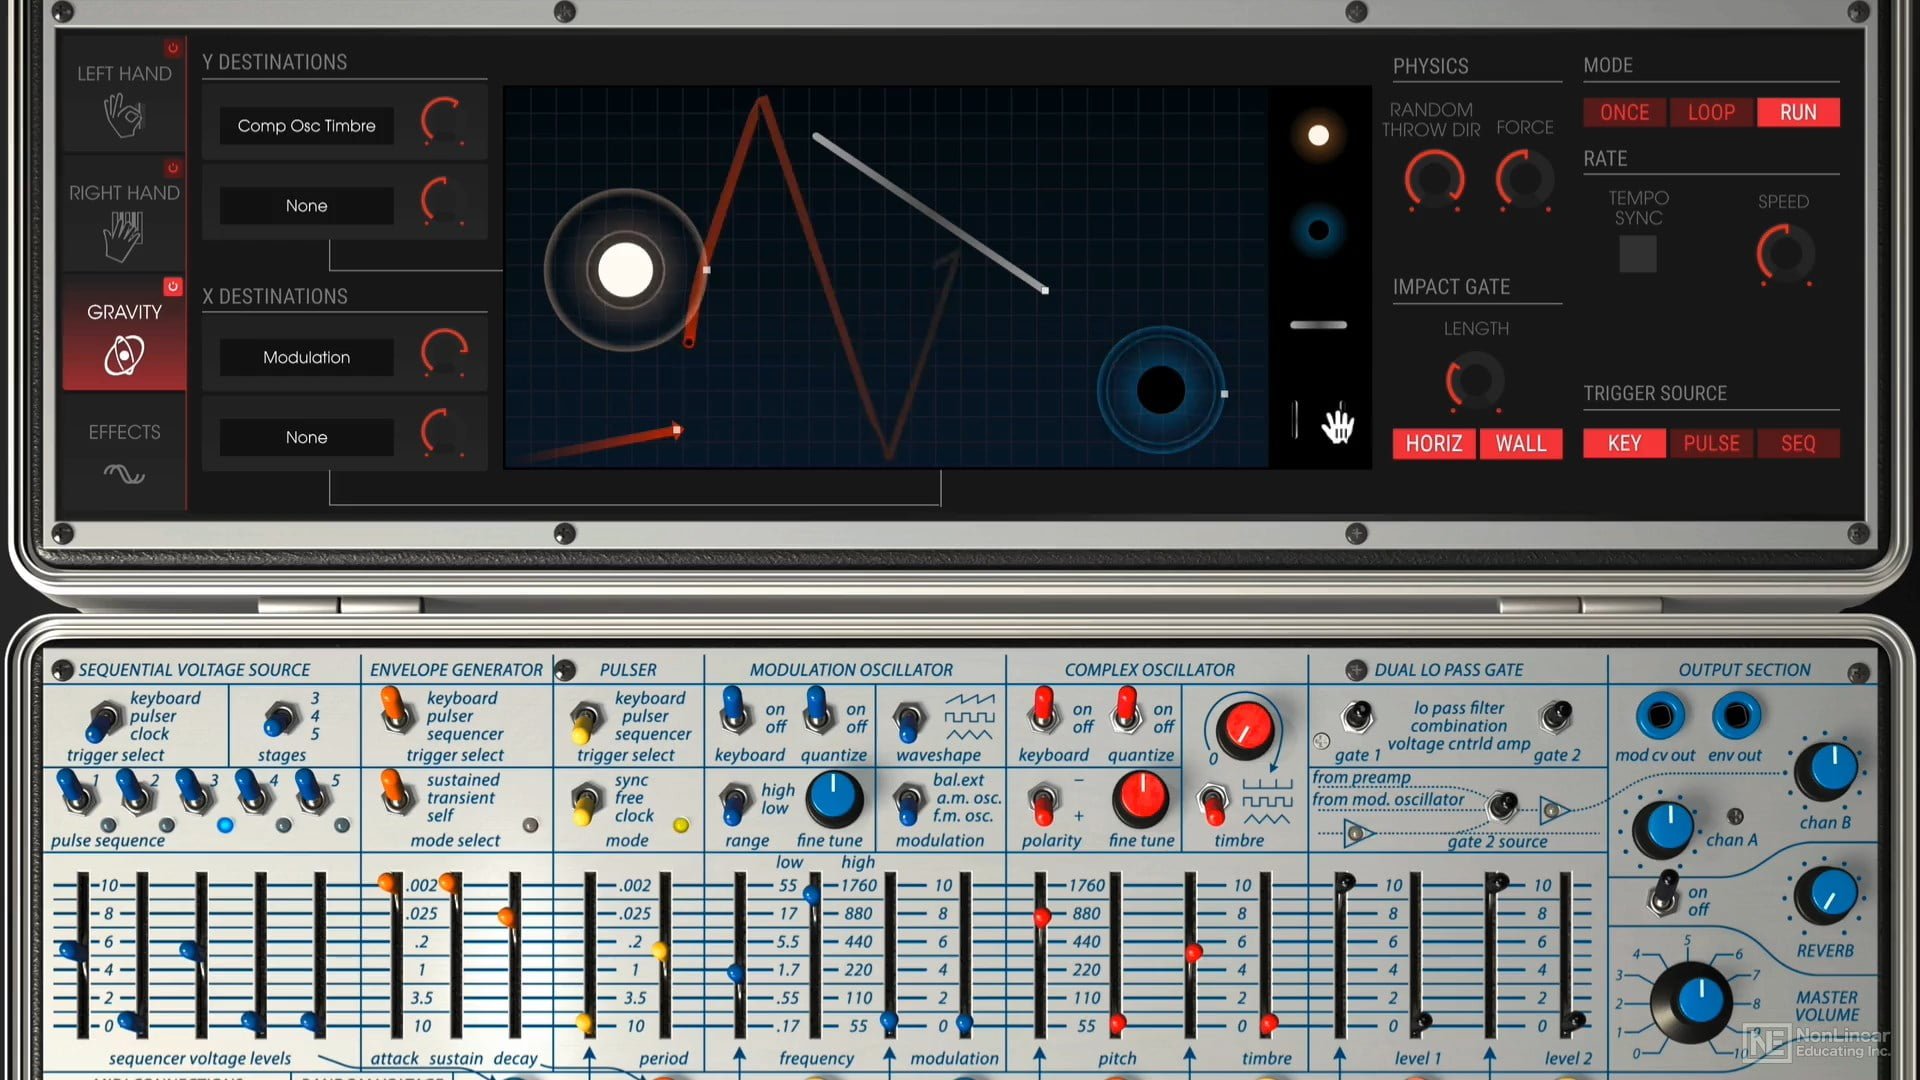Click the IMPACT GATE panel label
This screenshot has width=1920, height=1080.
pos(1451,286)
